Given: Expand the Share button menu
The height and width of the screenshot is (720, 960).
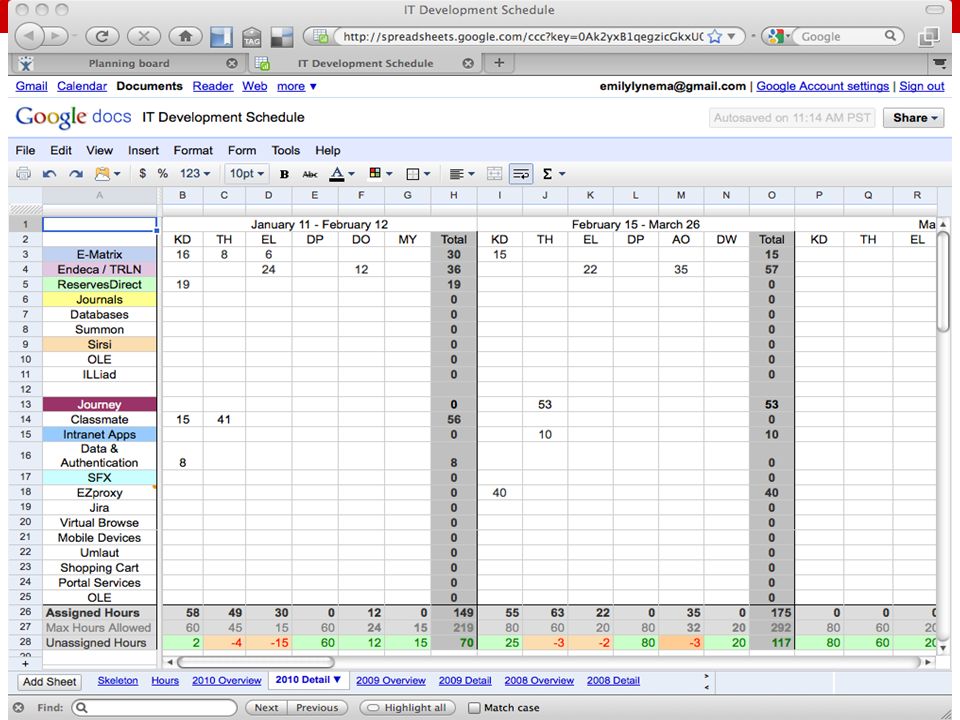Looking at the screenshot, I should point(913,118).
